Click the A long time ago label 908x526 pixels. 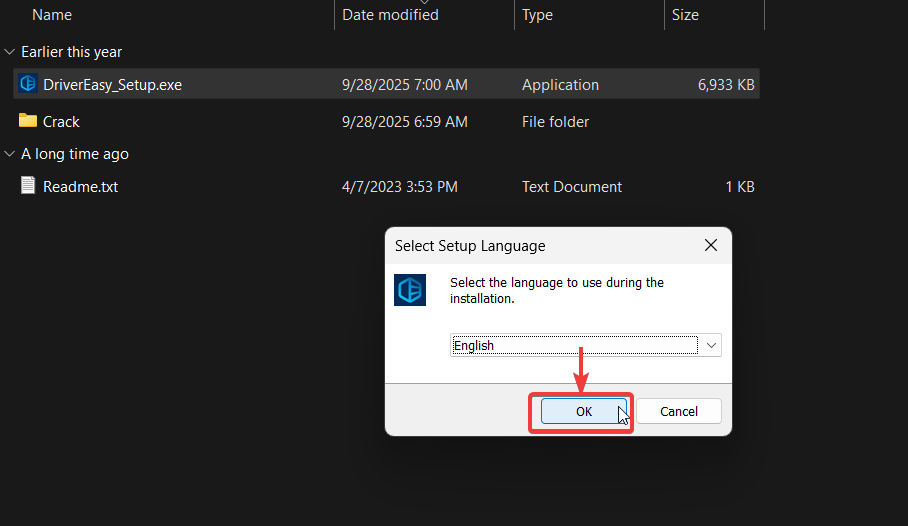(75, 154)
